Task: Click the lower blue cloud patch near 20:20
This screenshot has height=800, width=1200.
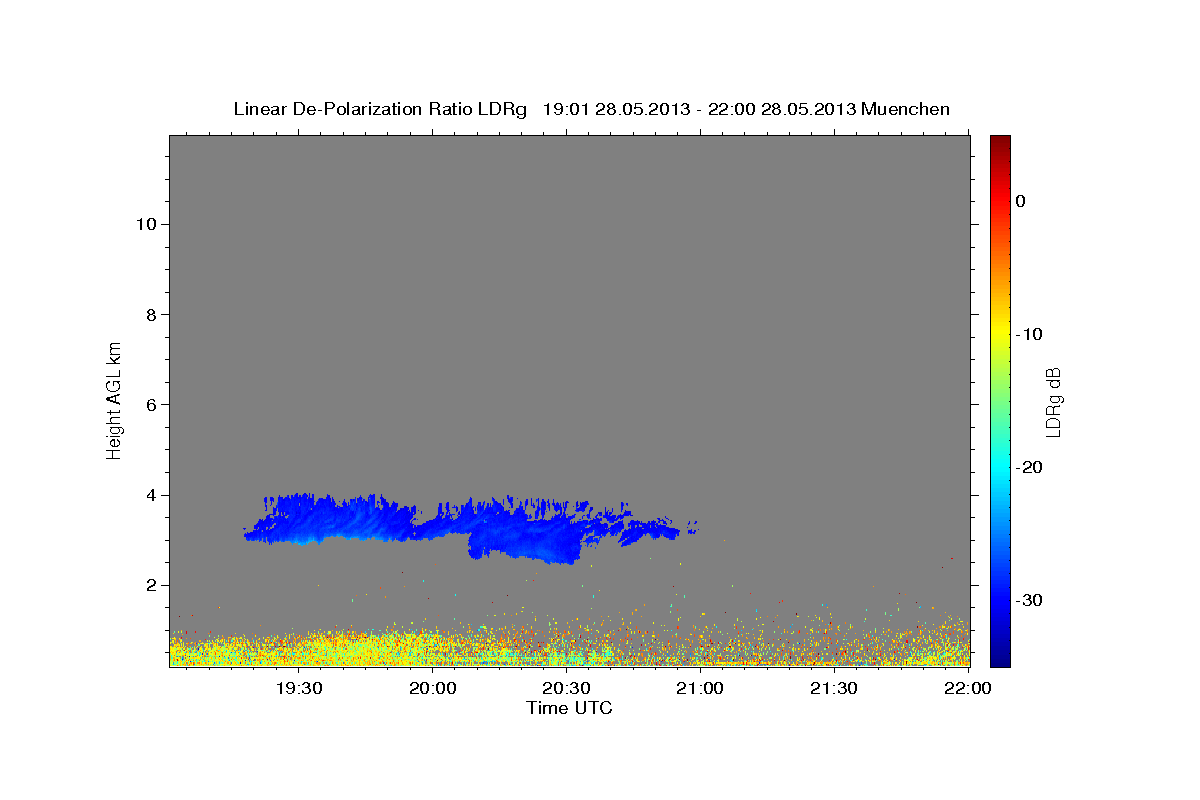Action: (x=525, y=542)
